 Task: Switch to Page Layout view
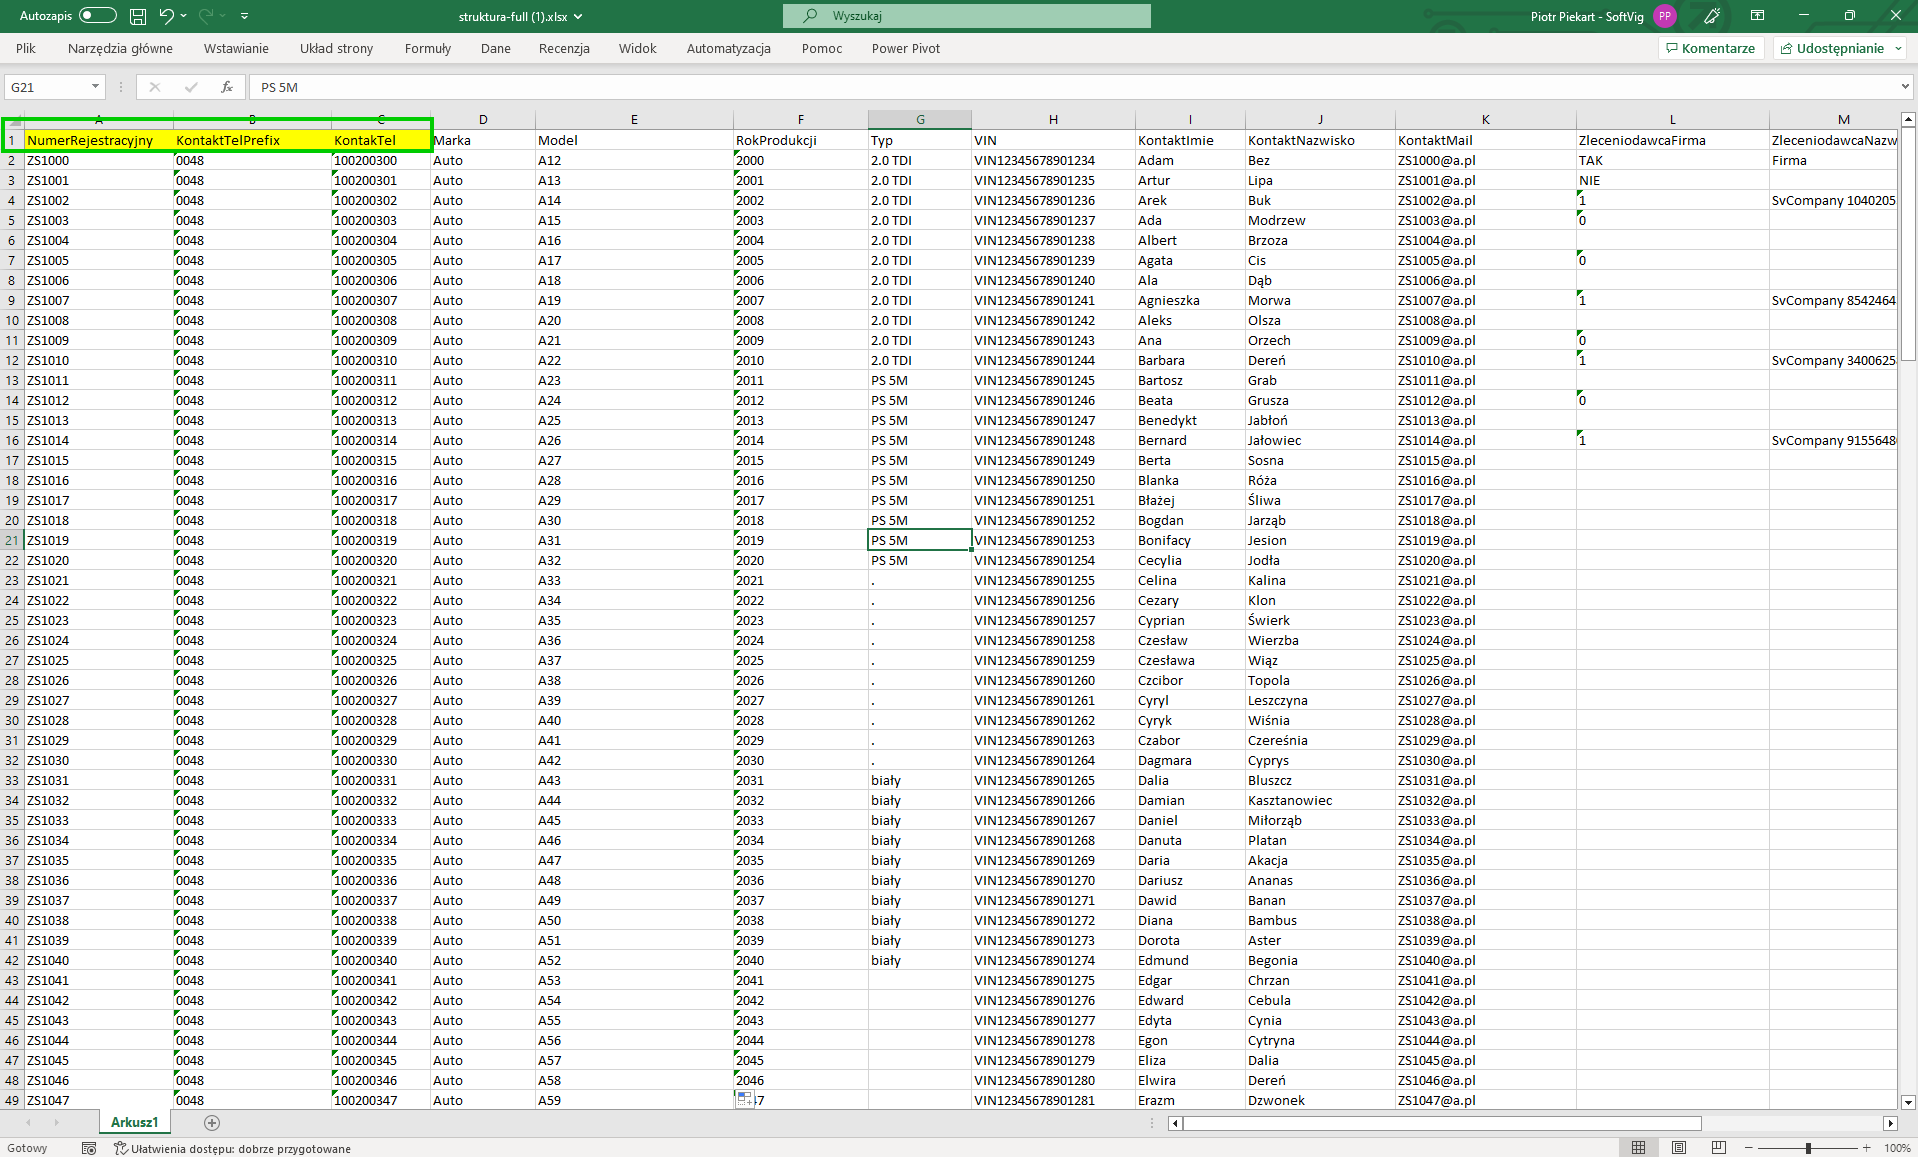point(1679,1148)
